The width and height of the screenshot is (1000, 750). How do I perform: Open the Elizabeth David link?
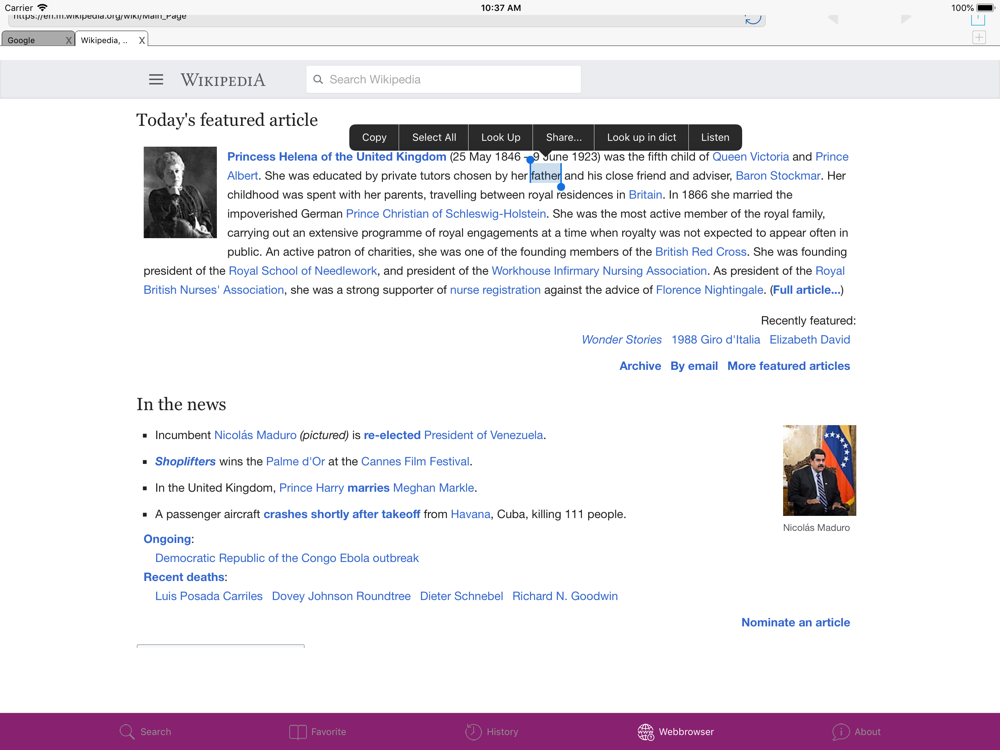810,340
